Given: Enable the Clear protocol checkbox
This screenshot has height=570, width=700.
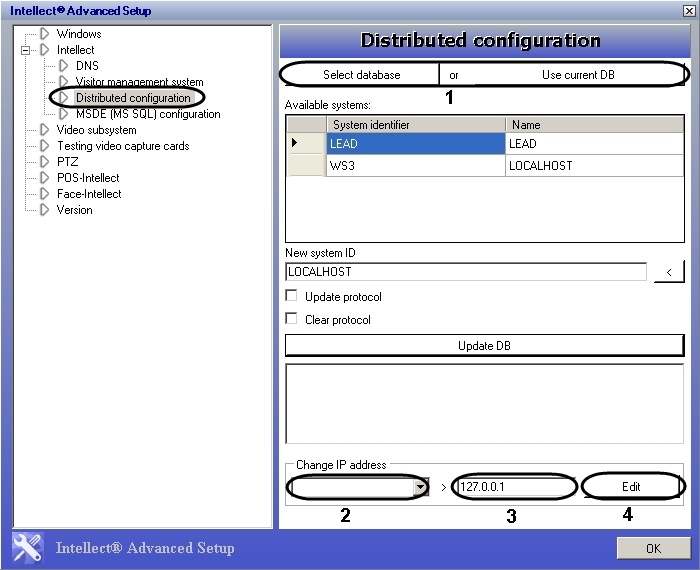Looking at the screenshot, I should coord(291,319).
